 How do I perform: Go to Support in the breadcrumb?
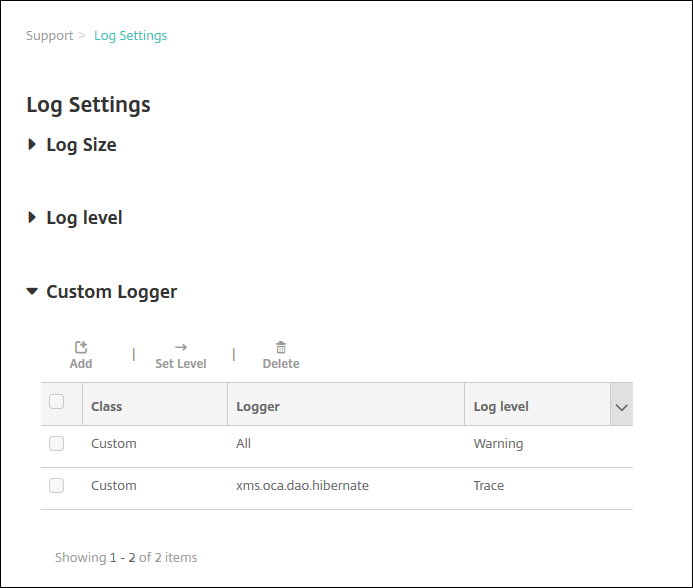tap(49, 36)
